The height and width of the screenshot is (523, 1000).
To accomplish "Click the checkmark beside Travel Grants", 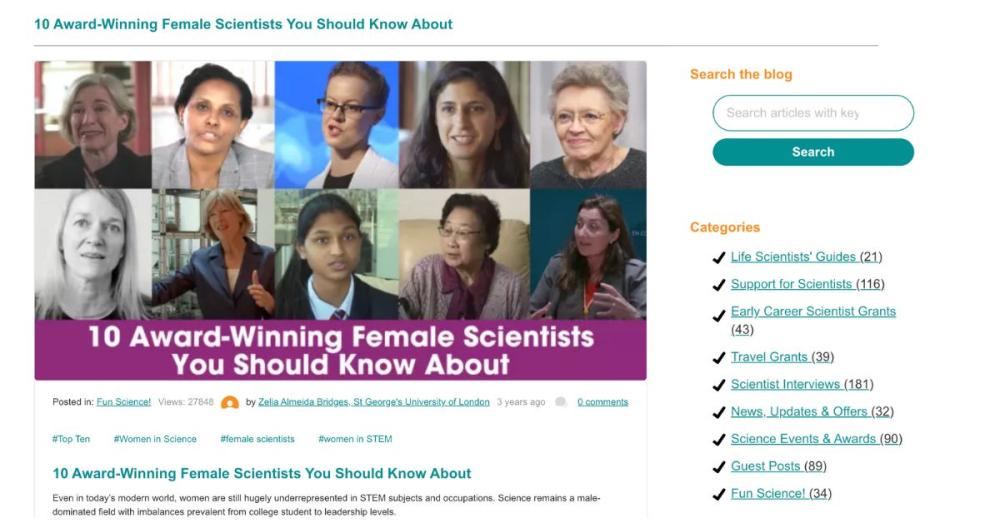I will point(719,358).
